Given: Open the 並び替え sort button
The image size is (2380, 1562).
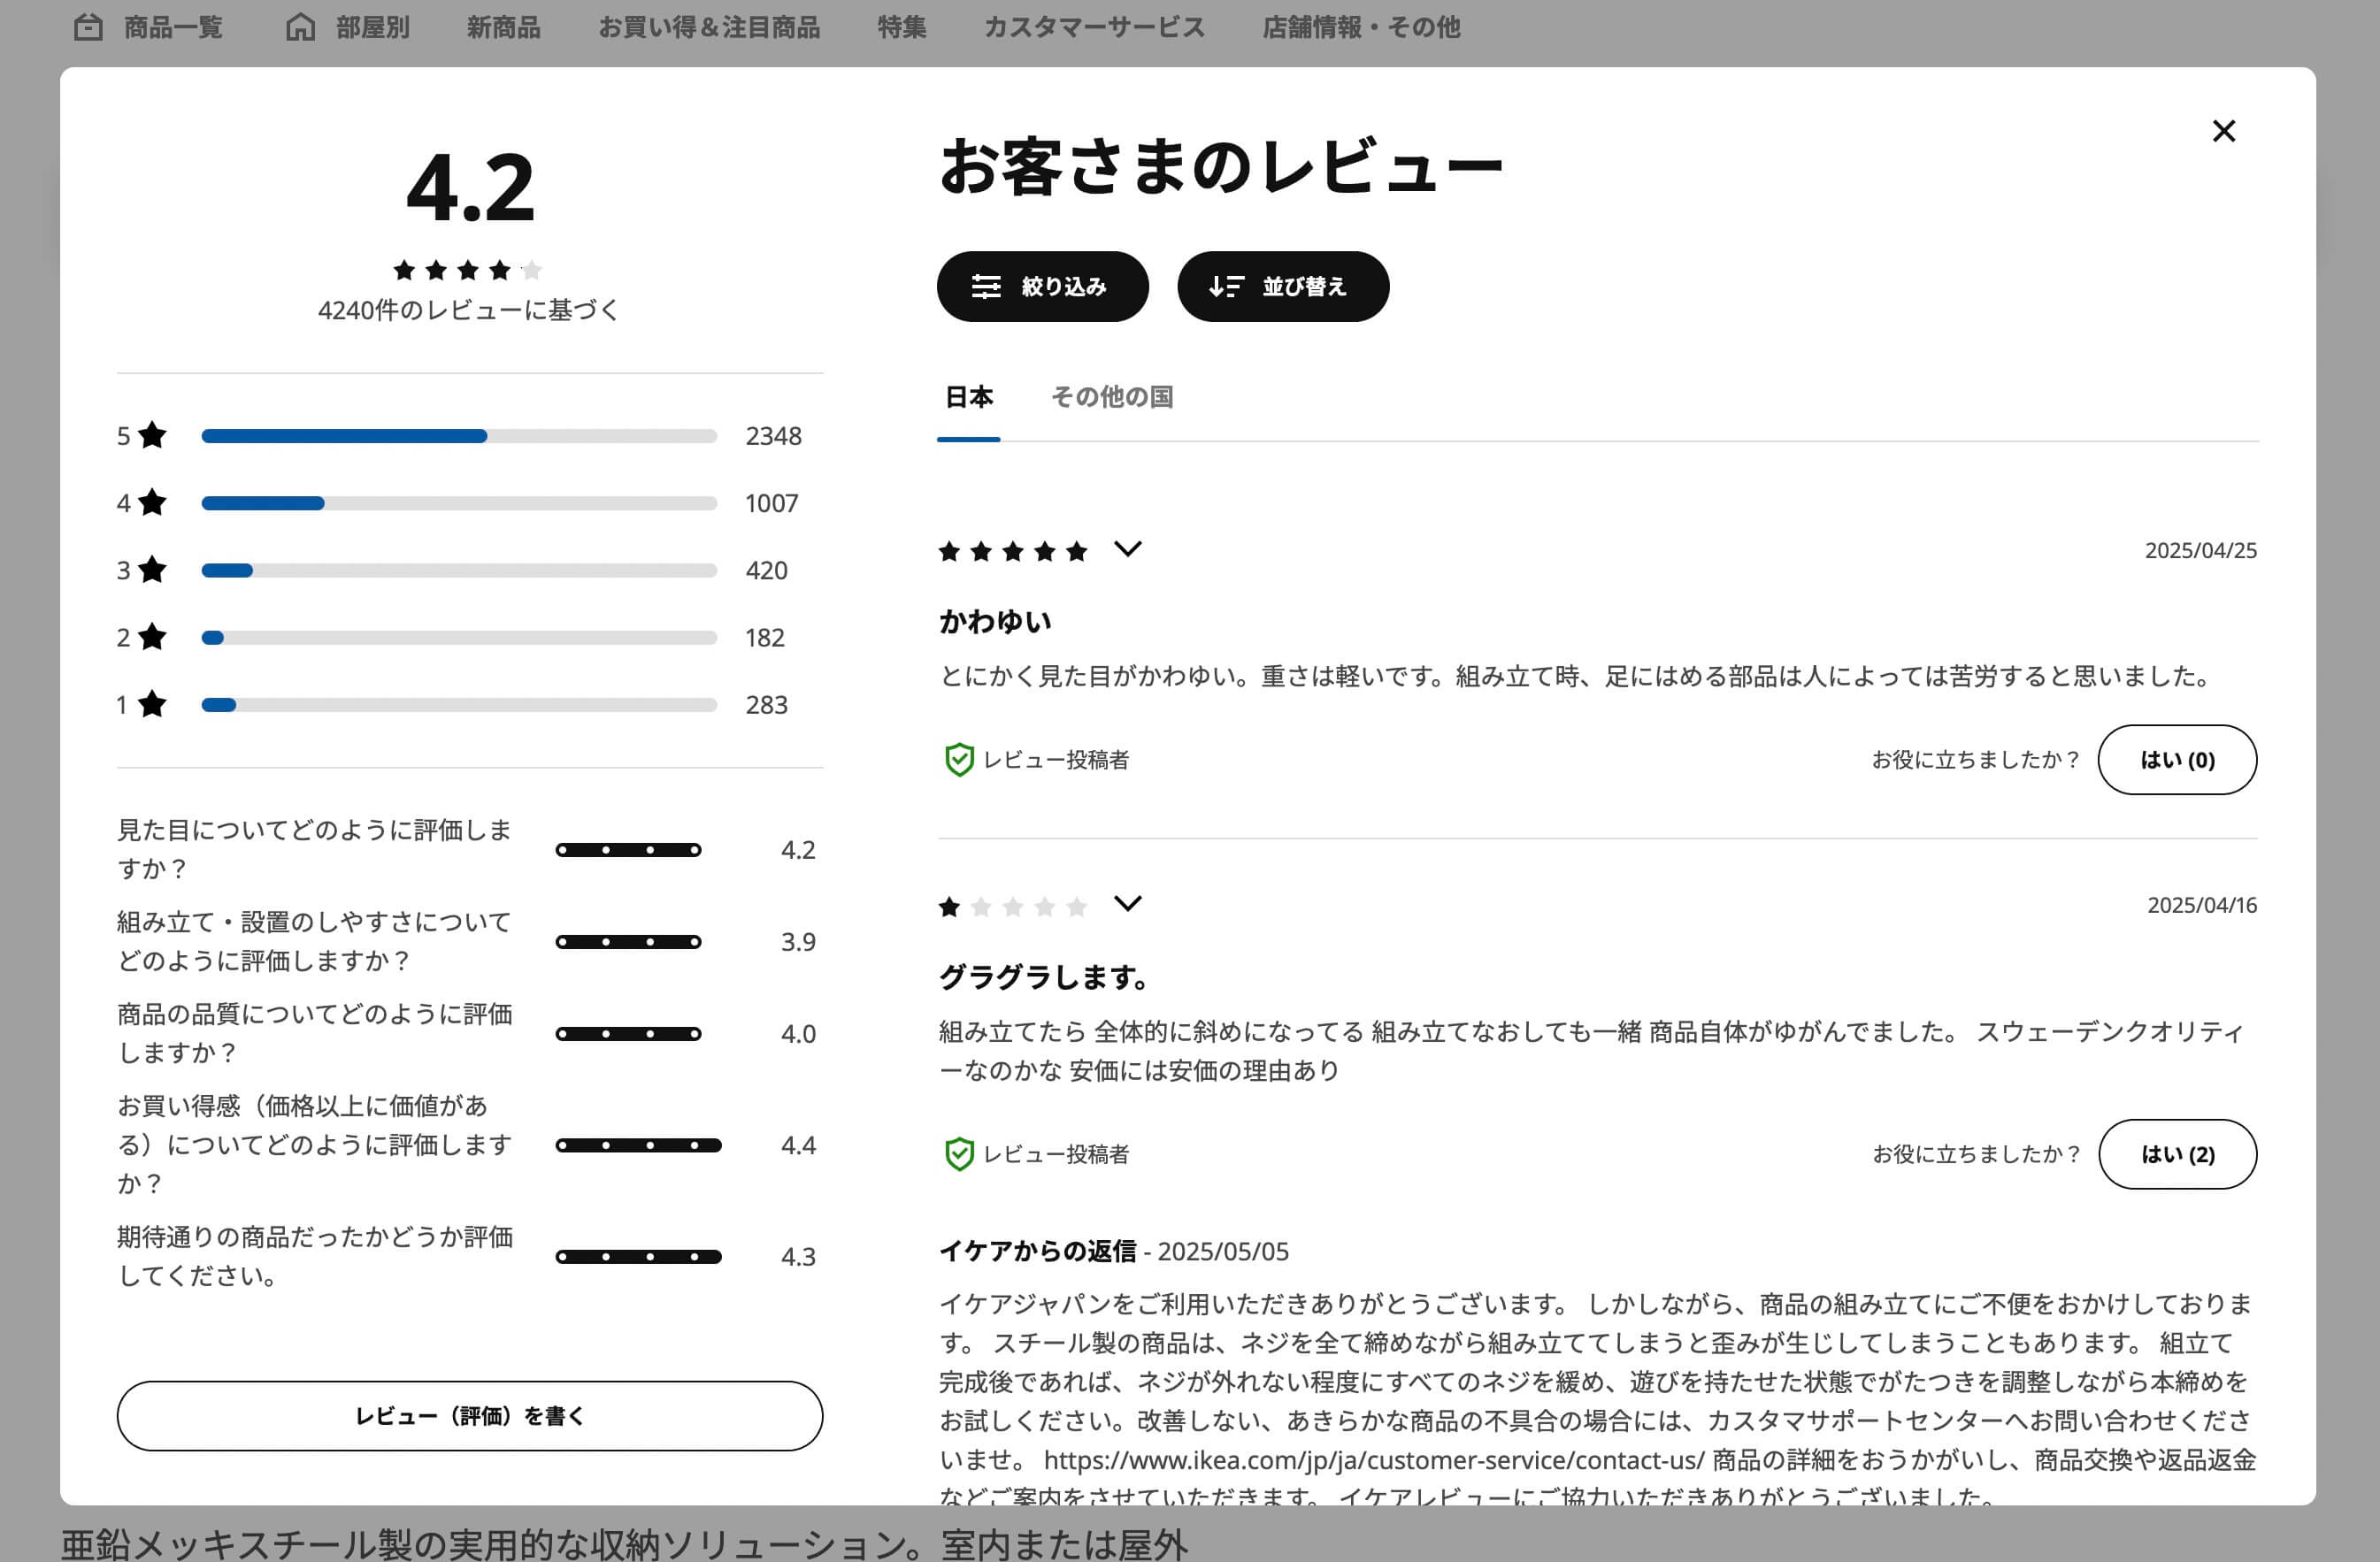Looking at the screenshot, I should [1283, 286].
